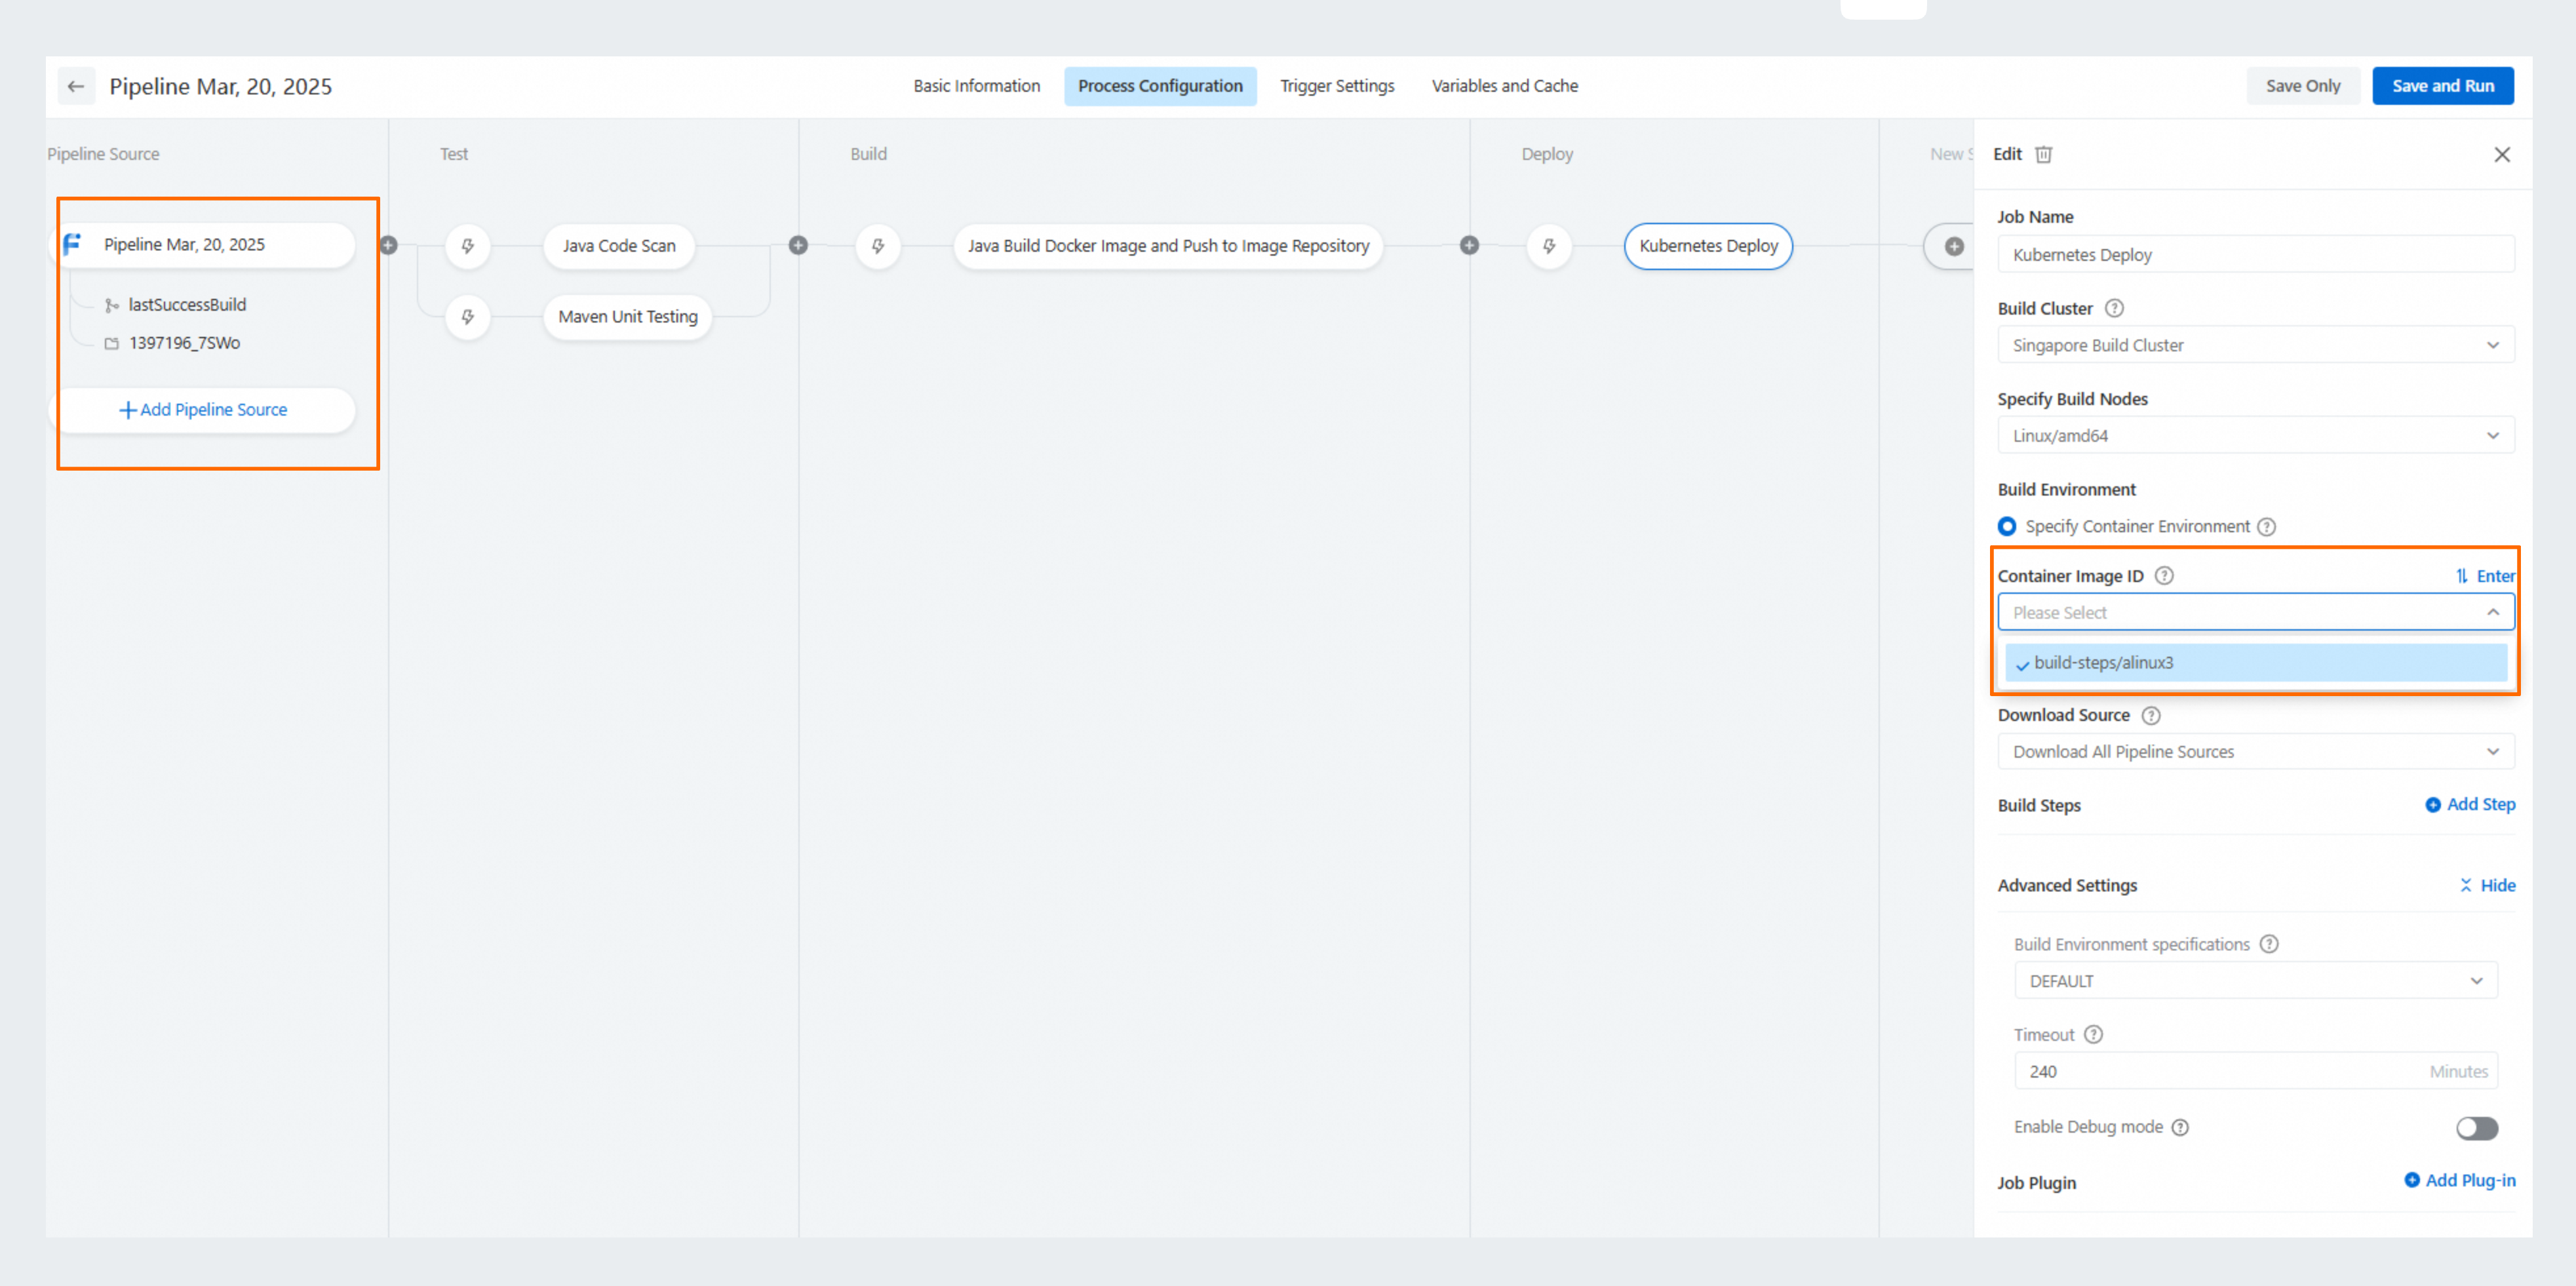
Task: Click the lightning icon before Maven Unit Testing
Action: (x=467, y=317)
